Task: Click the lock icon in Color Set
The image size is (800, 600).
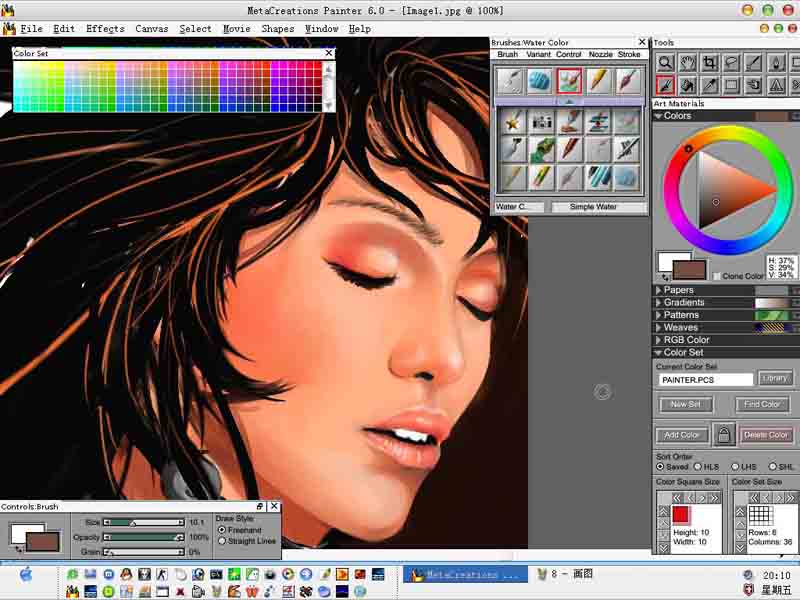Action: [x=723, y=435]
